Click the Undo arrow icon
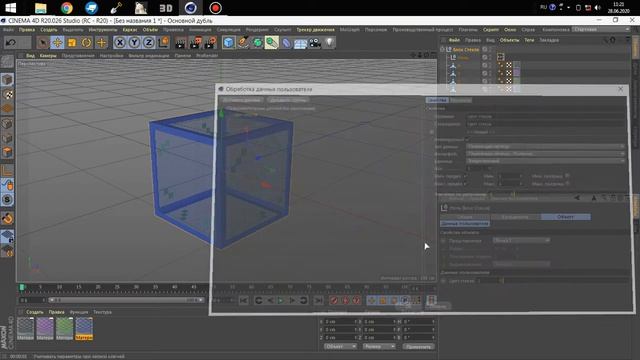This screenshot has width=640, height=360. click(11, 42)
